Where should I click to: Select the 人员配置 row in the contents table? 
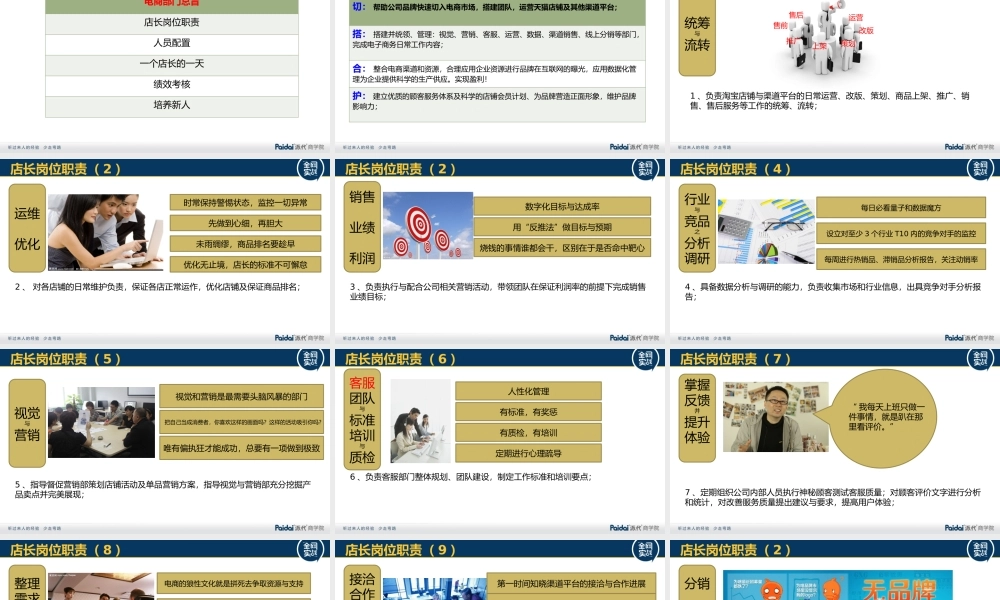click(172, 43)
